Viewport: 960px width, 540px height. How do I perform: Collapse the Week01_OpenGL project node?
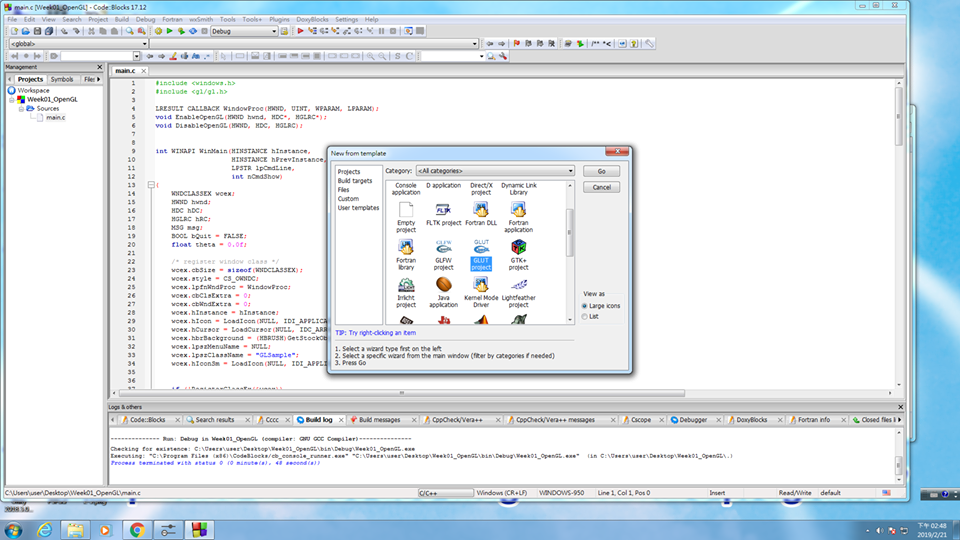tap(12, 99)
